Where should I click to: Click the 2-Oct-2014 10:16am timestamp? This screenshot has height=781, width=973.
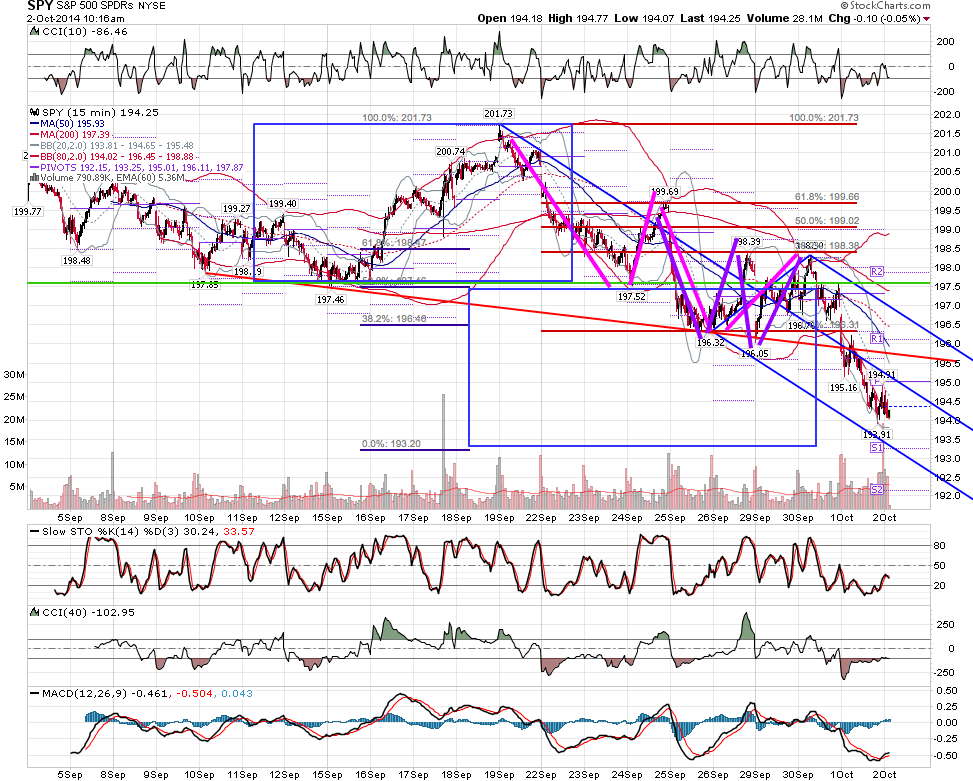[76, 19]
